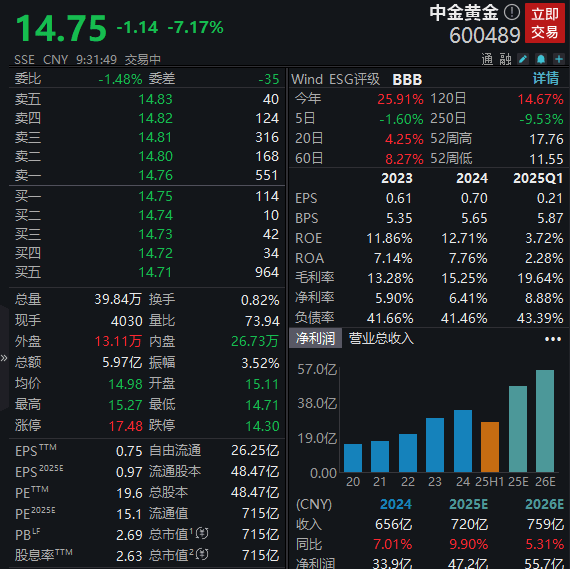570x569 pixels.
Task: Open the ESG 详情 link
Action: click(546, 79)
